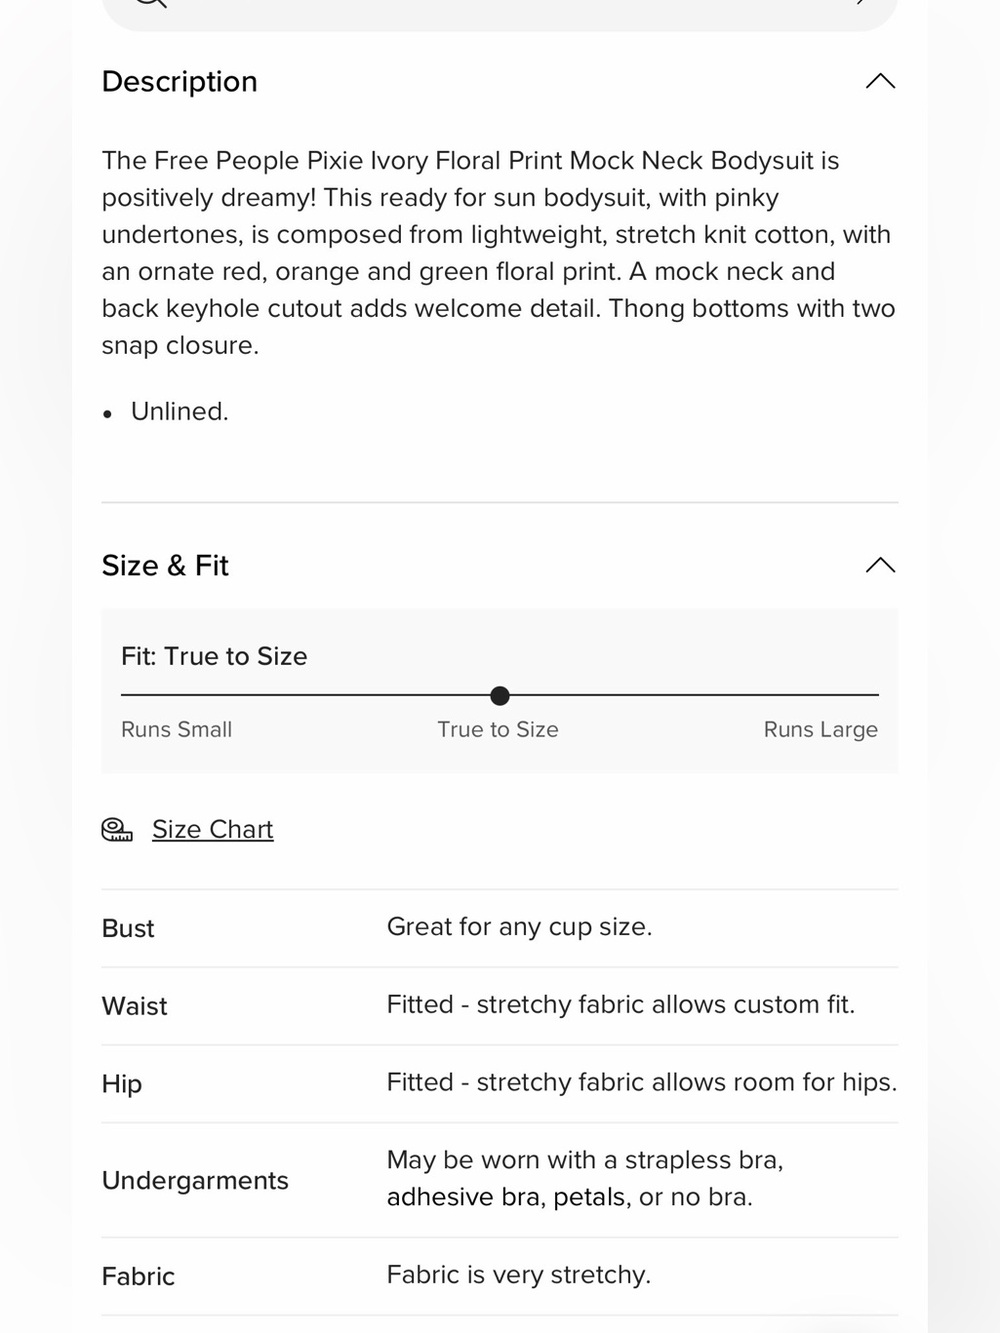Select the Hip row label
1000x1333 pixels.
click(122, 1084)
